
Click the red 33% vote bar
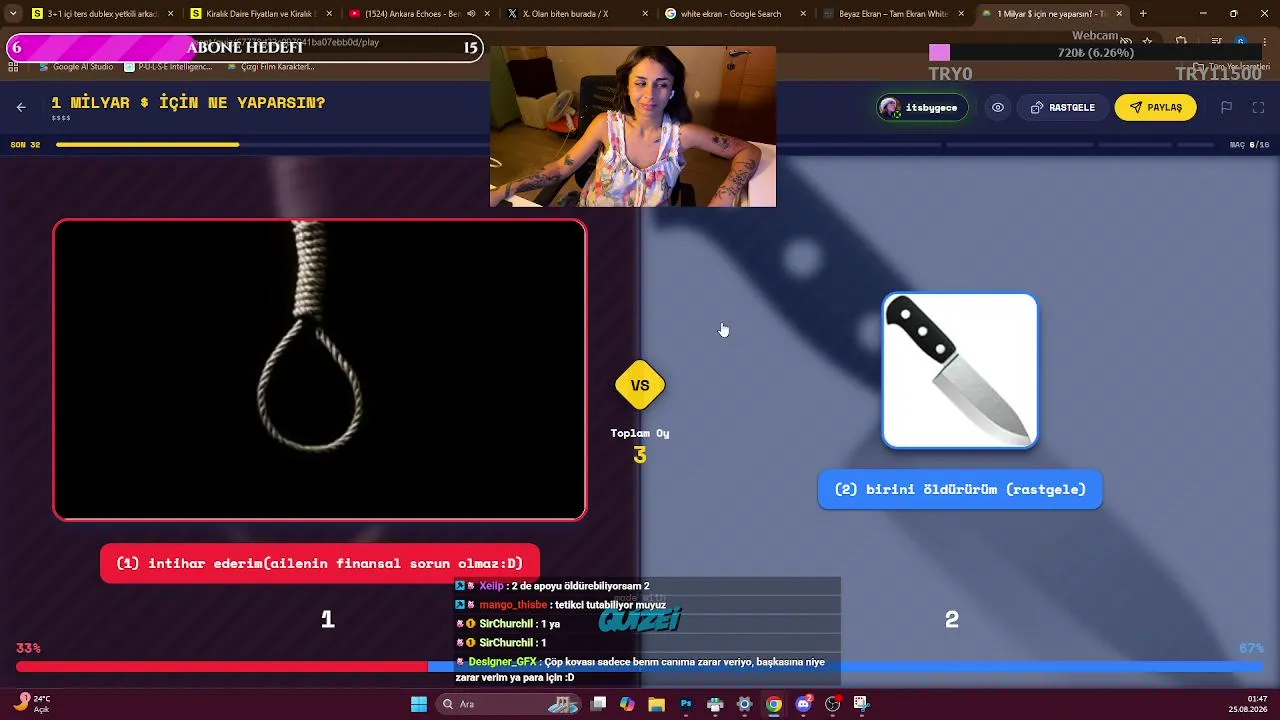tap(222, 667)
